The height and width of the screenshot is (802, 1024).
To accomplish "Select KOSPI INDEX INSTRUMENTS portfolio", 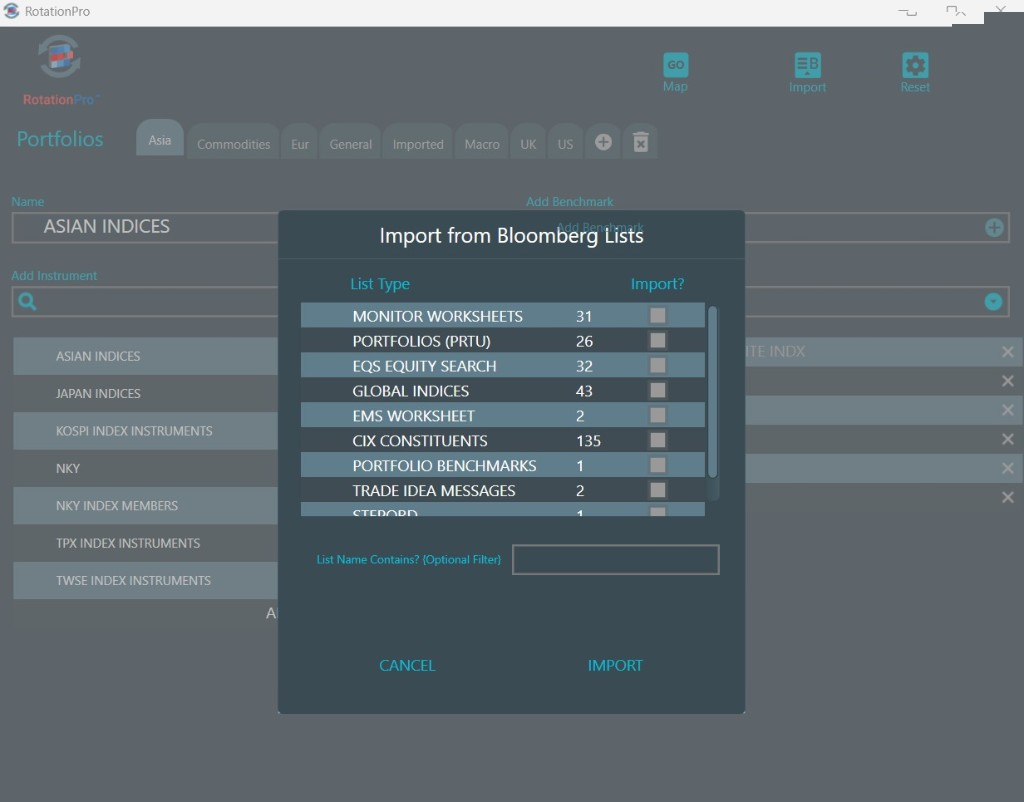I will [145, 431].
